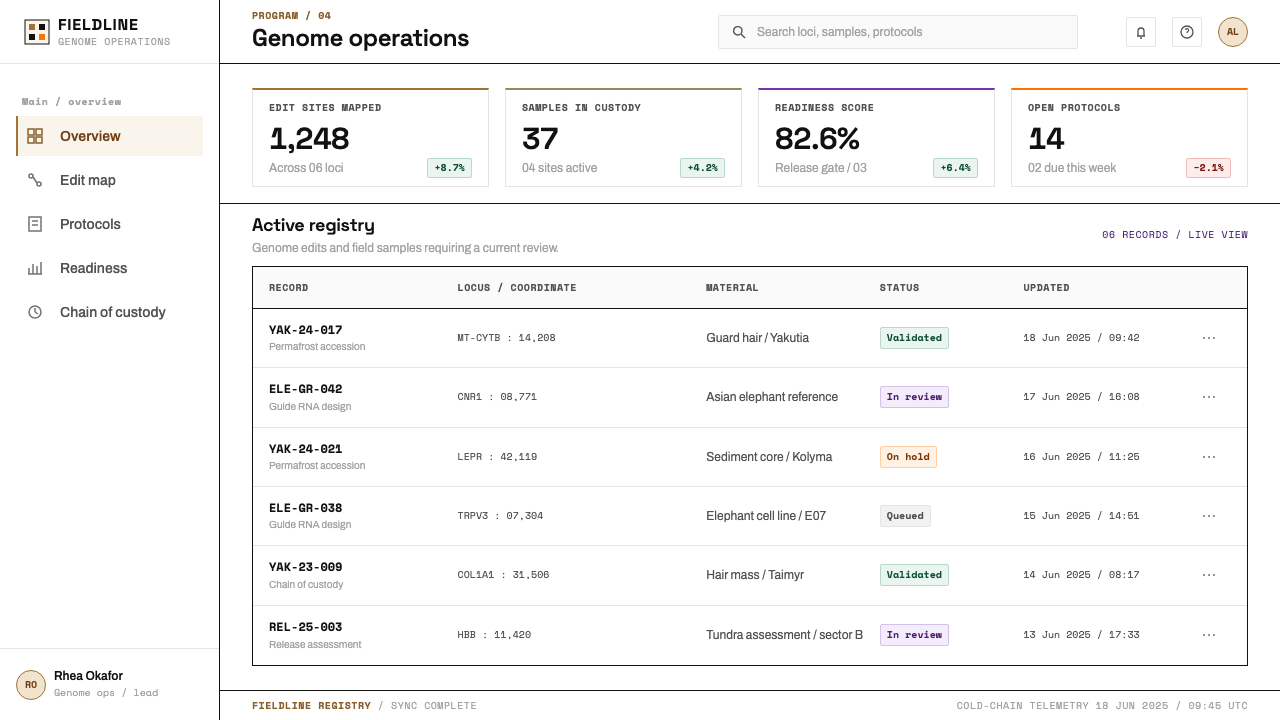Click the Readiness bar chart icon
This screenshot has height=720, width=1280.
coord(35,268)
